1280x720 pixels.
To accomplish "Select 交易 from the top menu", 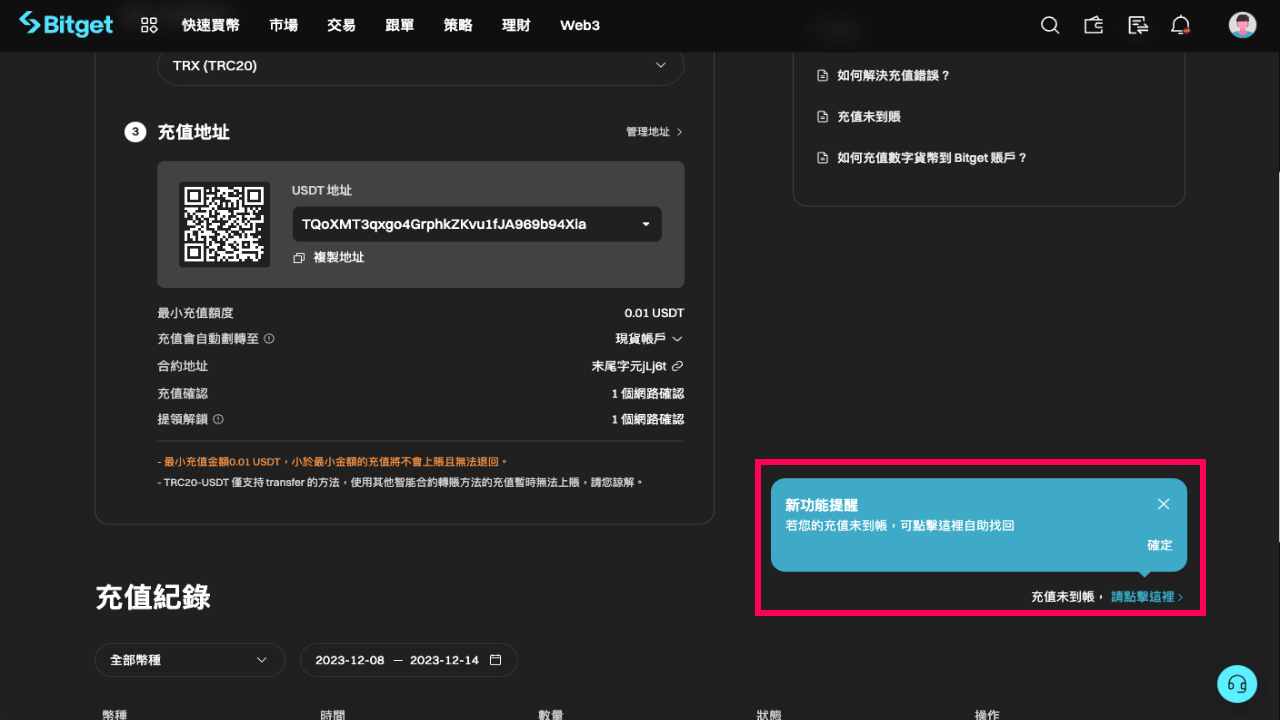I will point(341,25).
